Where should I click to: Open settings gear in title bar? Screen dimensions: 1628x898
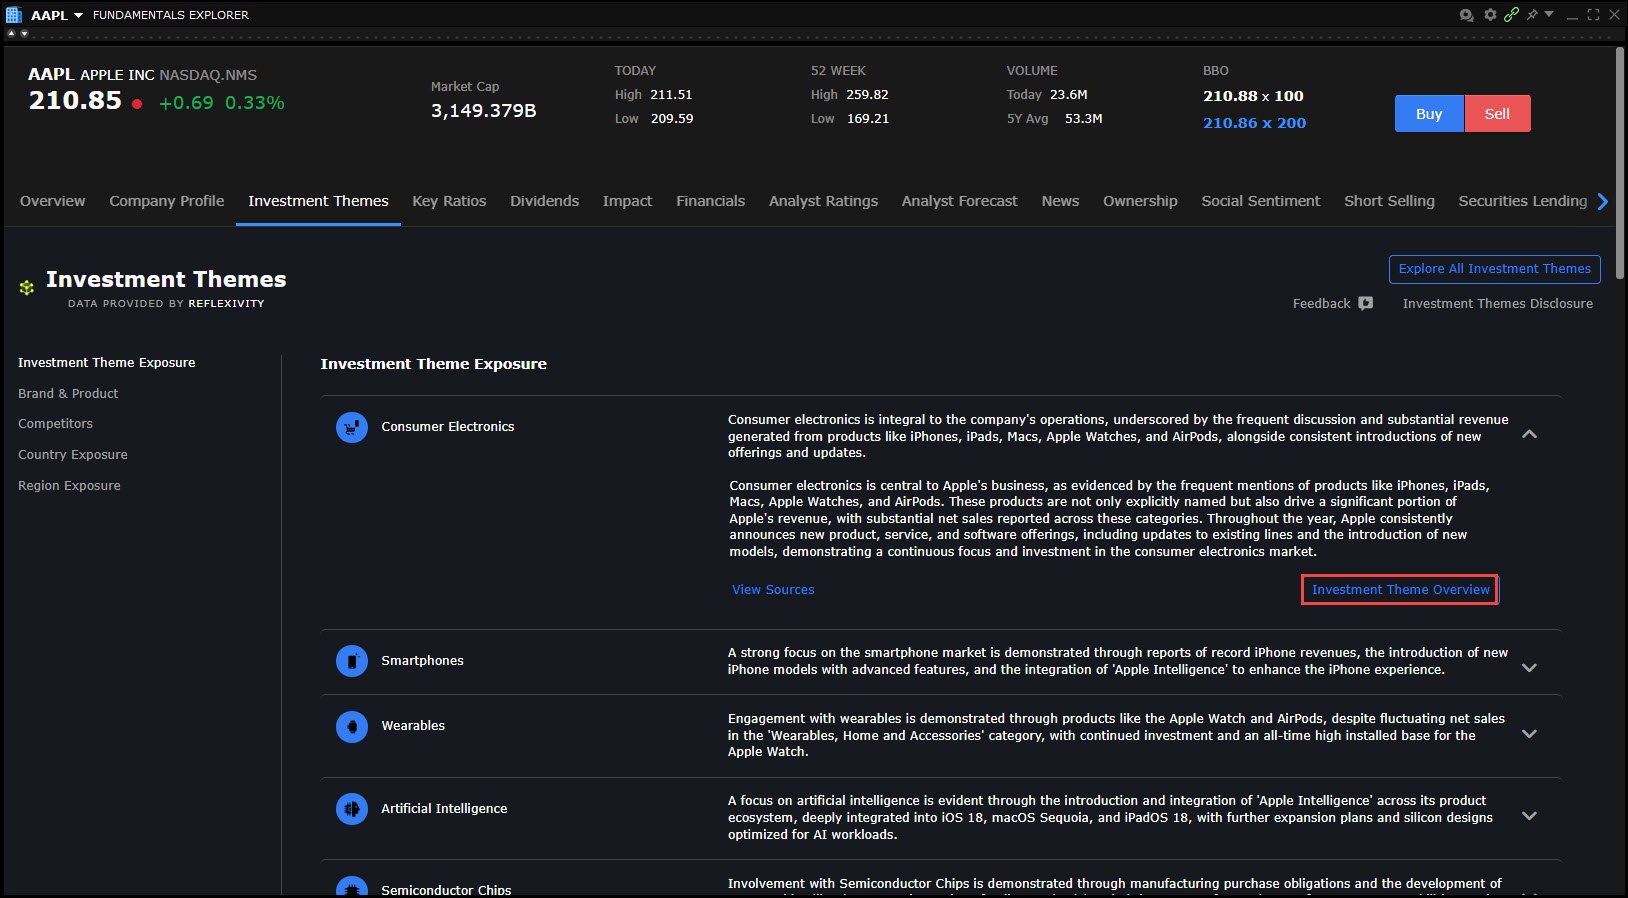pyautogui.click(x=1490, y=15)
